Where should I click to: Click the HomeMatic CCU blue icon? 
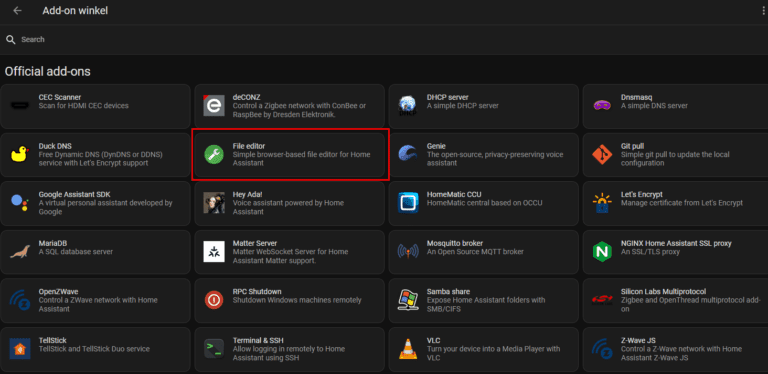tap(408, 202)
